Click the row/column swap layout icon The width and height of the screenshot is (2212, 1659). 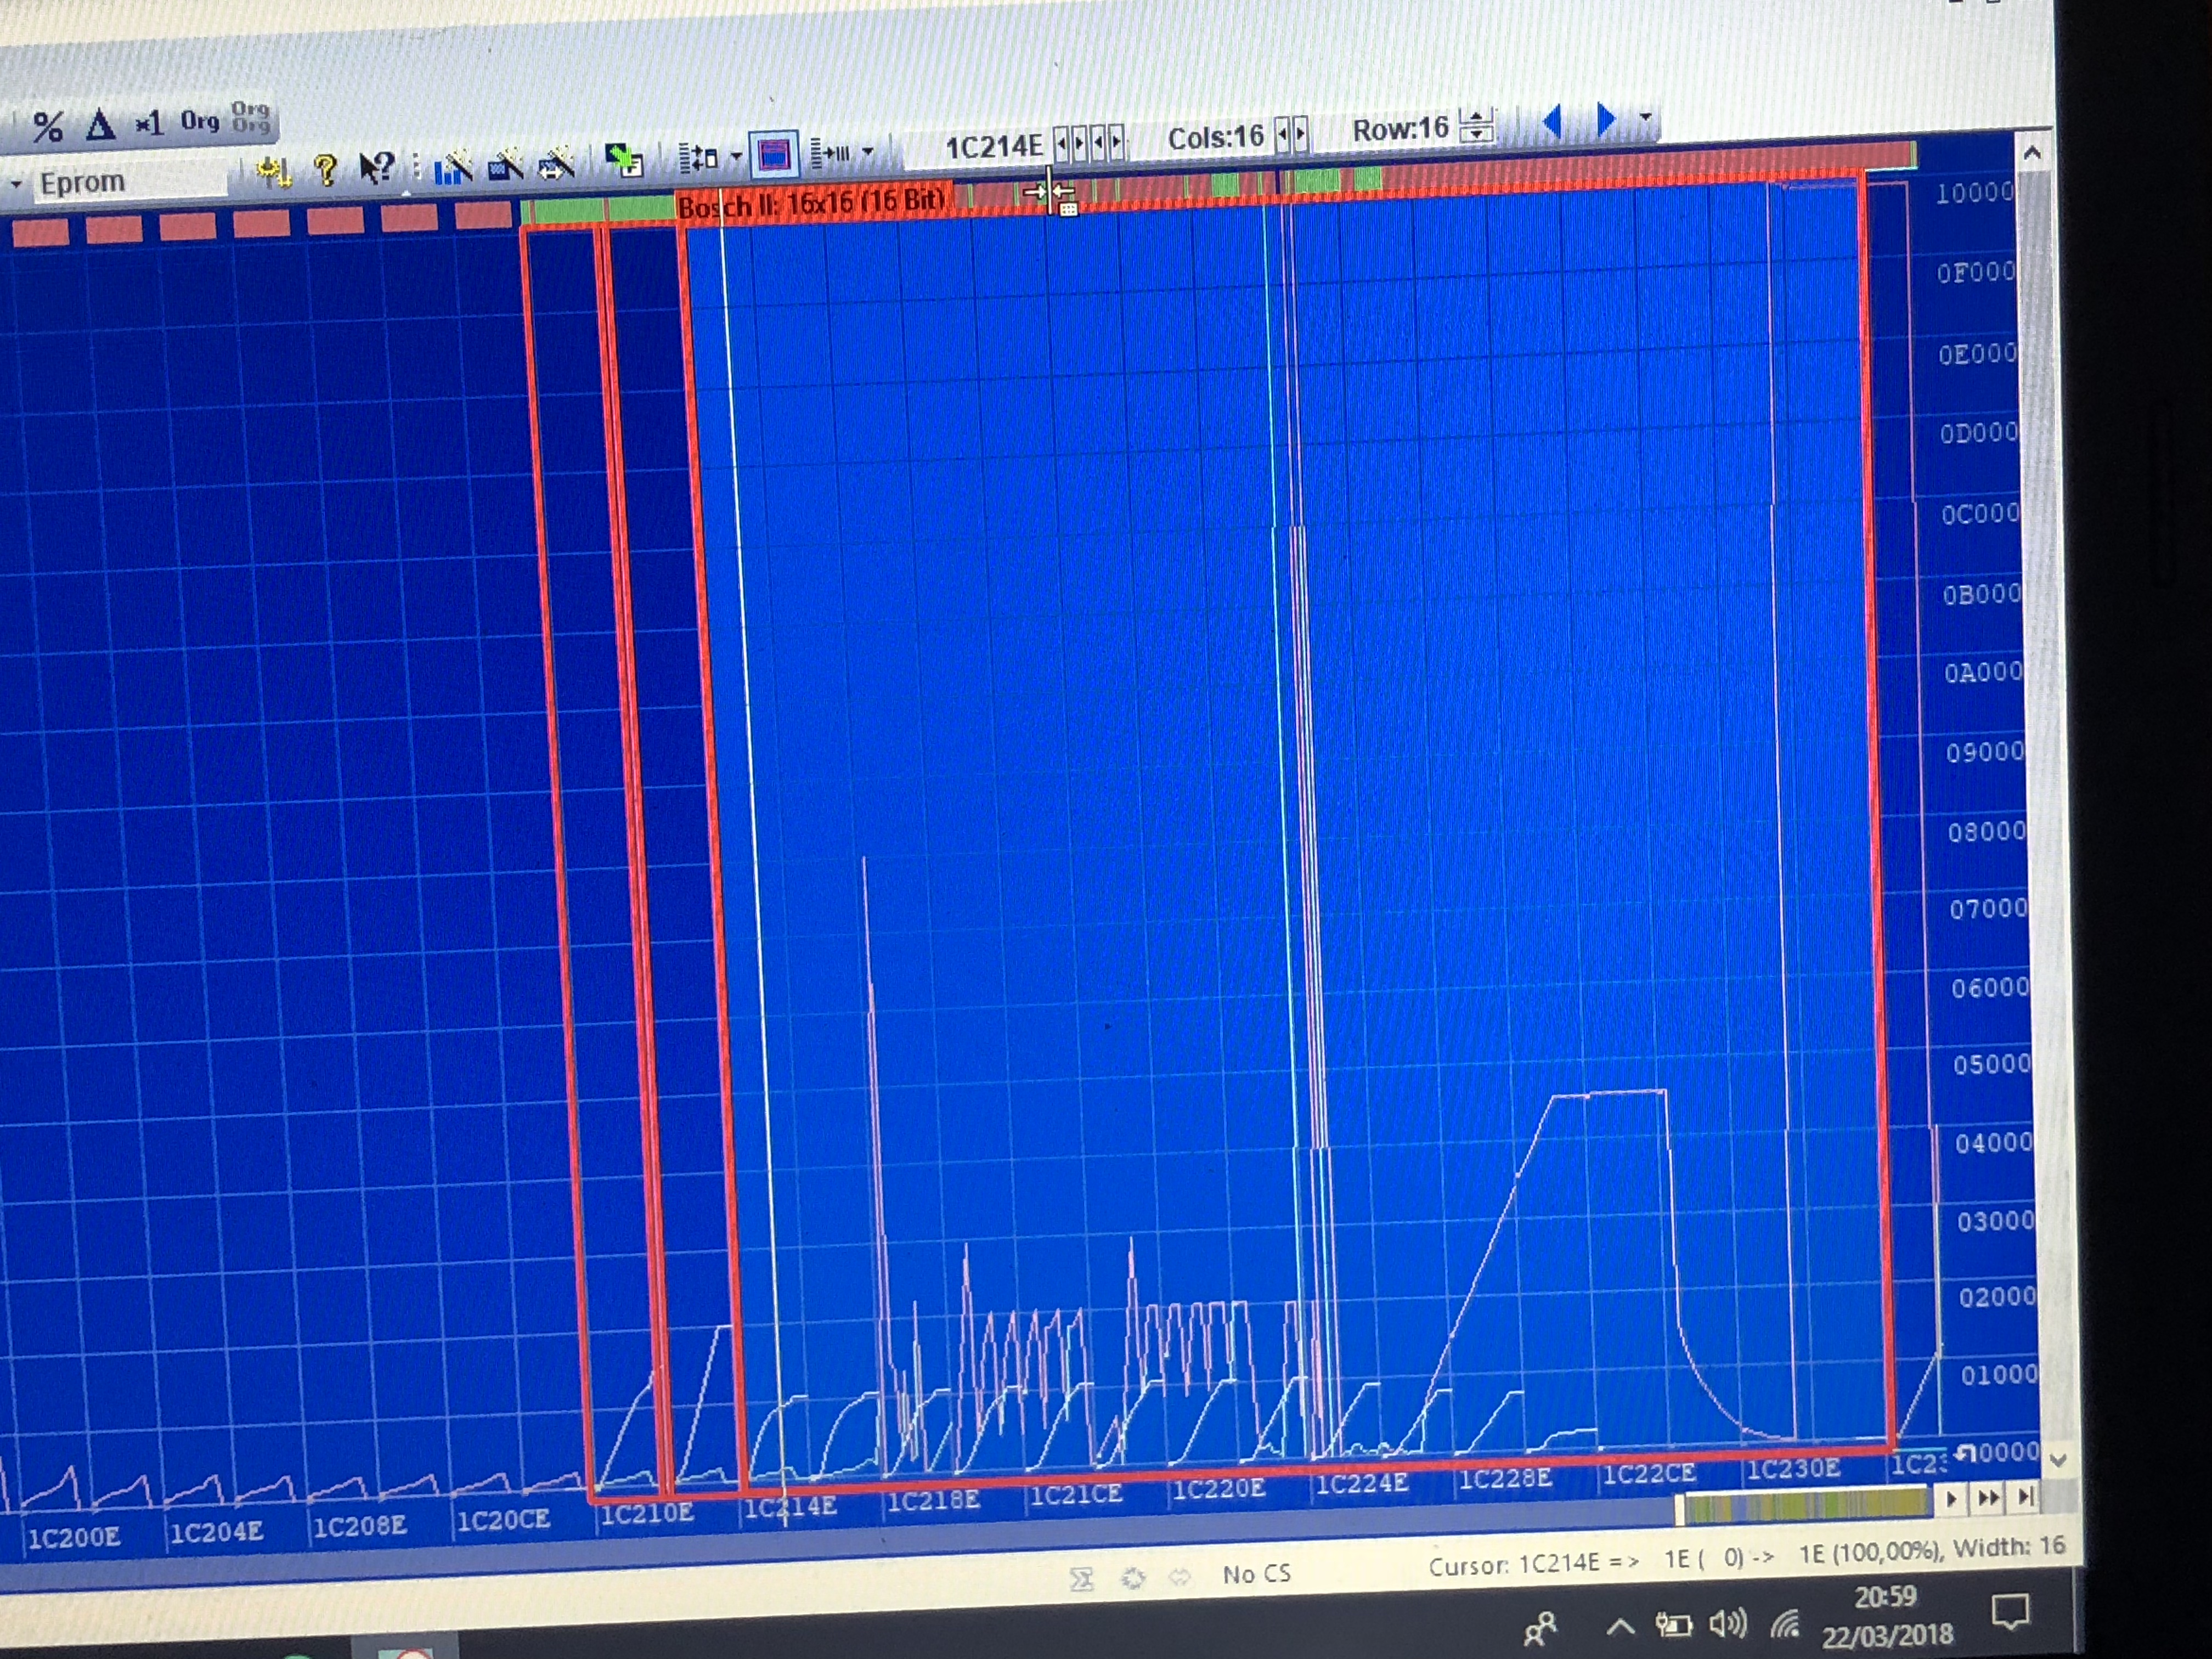pyautogui.click(x=698, y=157)
